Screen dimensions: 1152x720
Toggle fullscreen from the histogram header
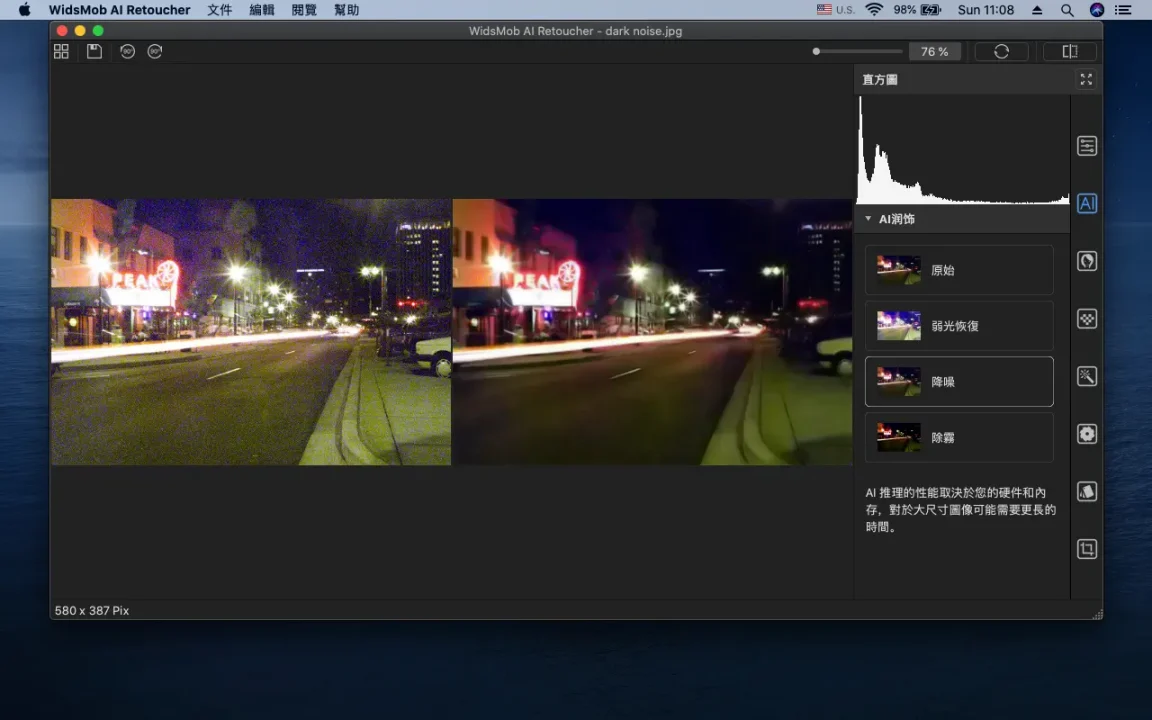(x=1086, y=79)
